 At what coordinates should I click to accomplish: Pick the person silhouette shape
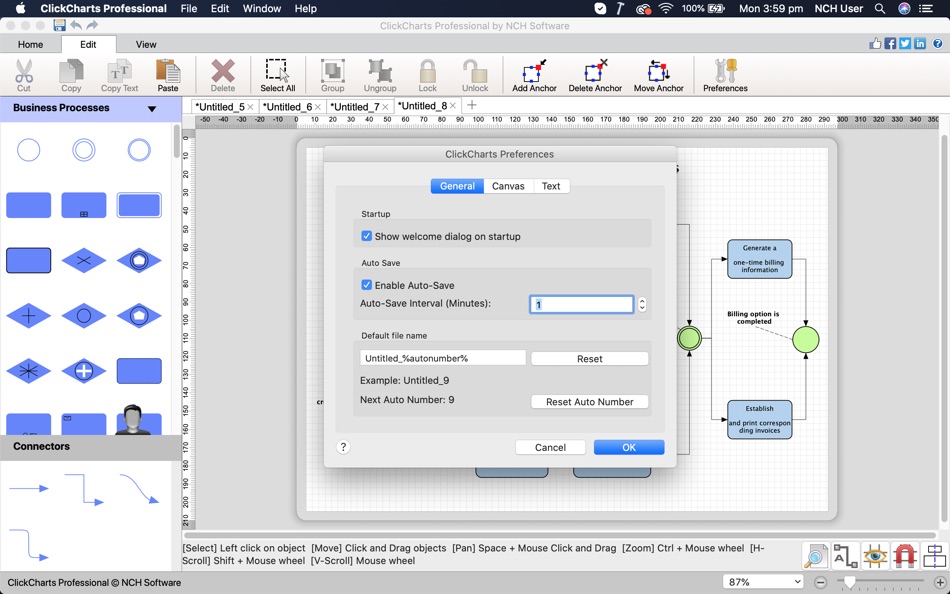133,419
